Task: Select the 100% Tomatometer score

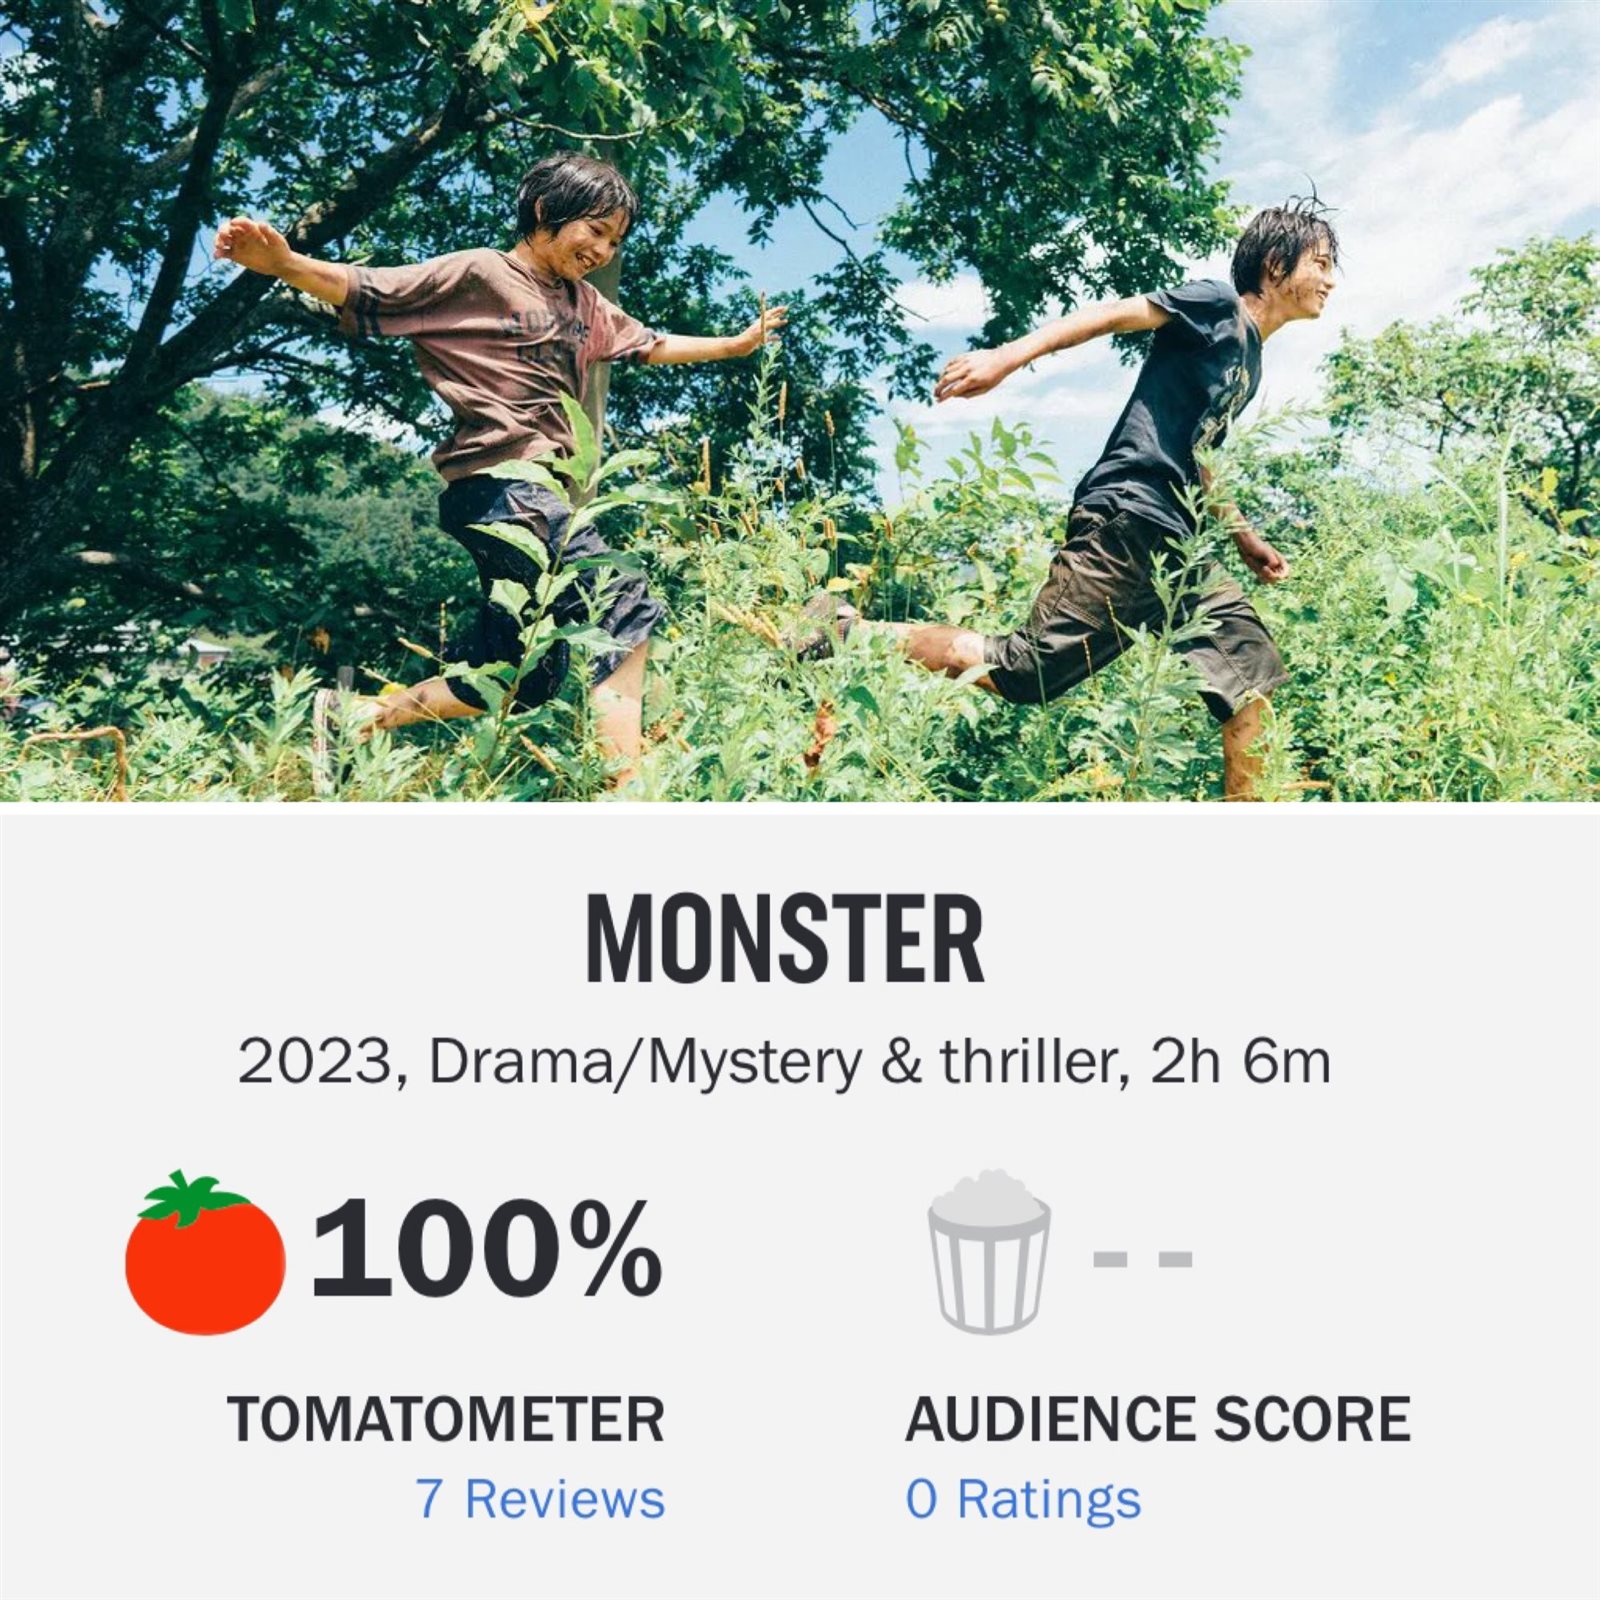Action: (487, 1250)
